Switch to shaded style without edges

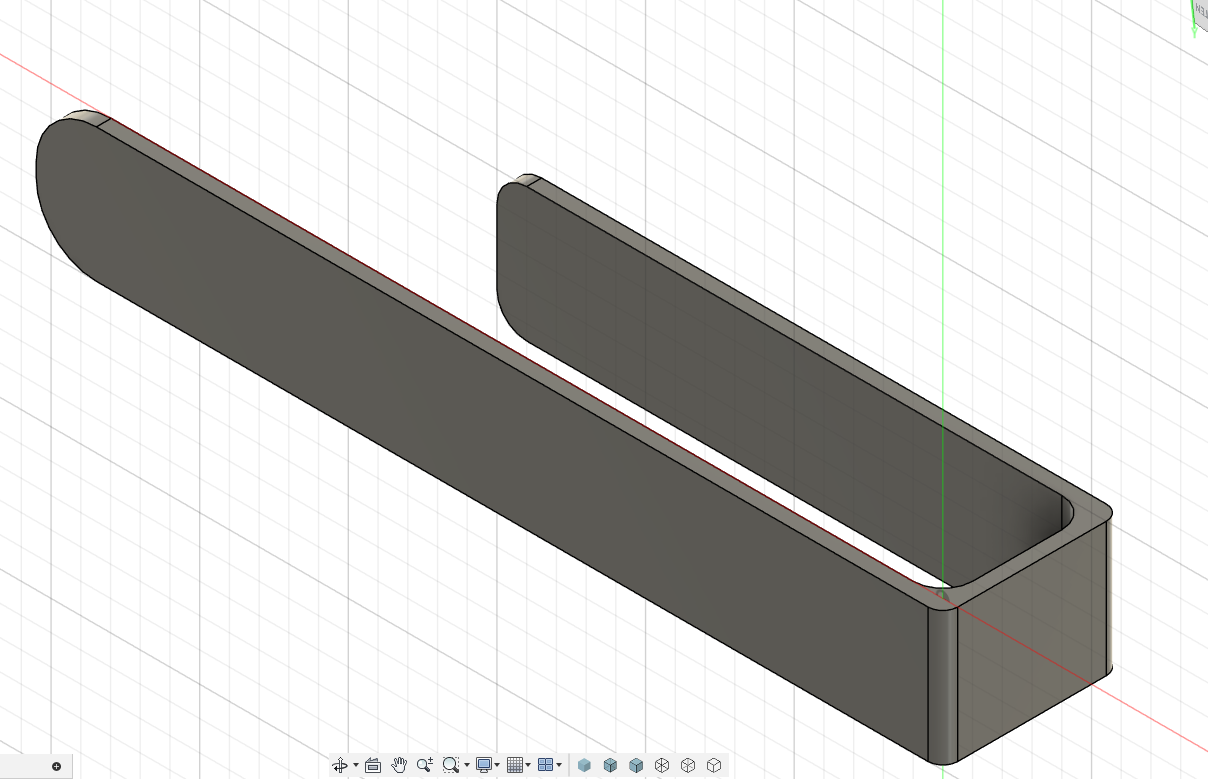584,765
